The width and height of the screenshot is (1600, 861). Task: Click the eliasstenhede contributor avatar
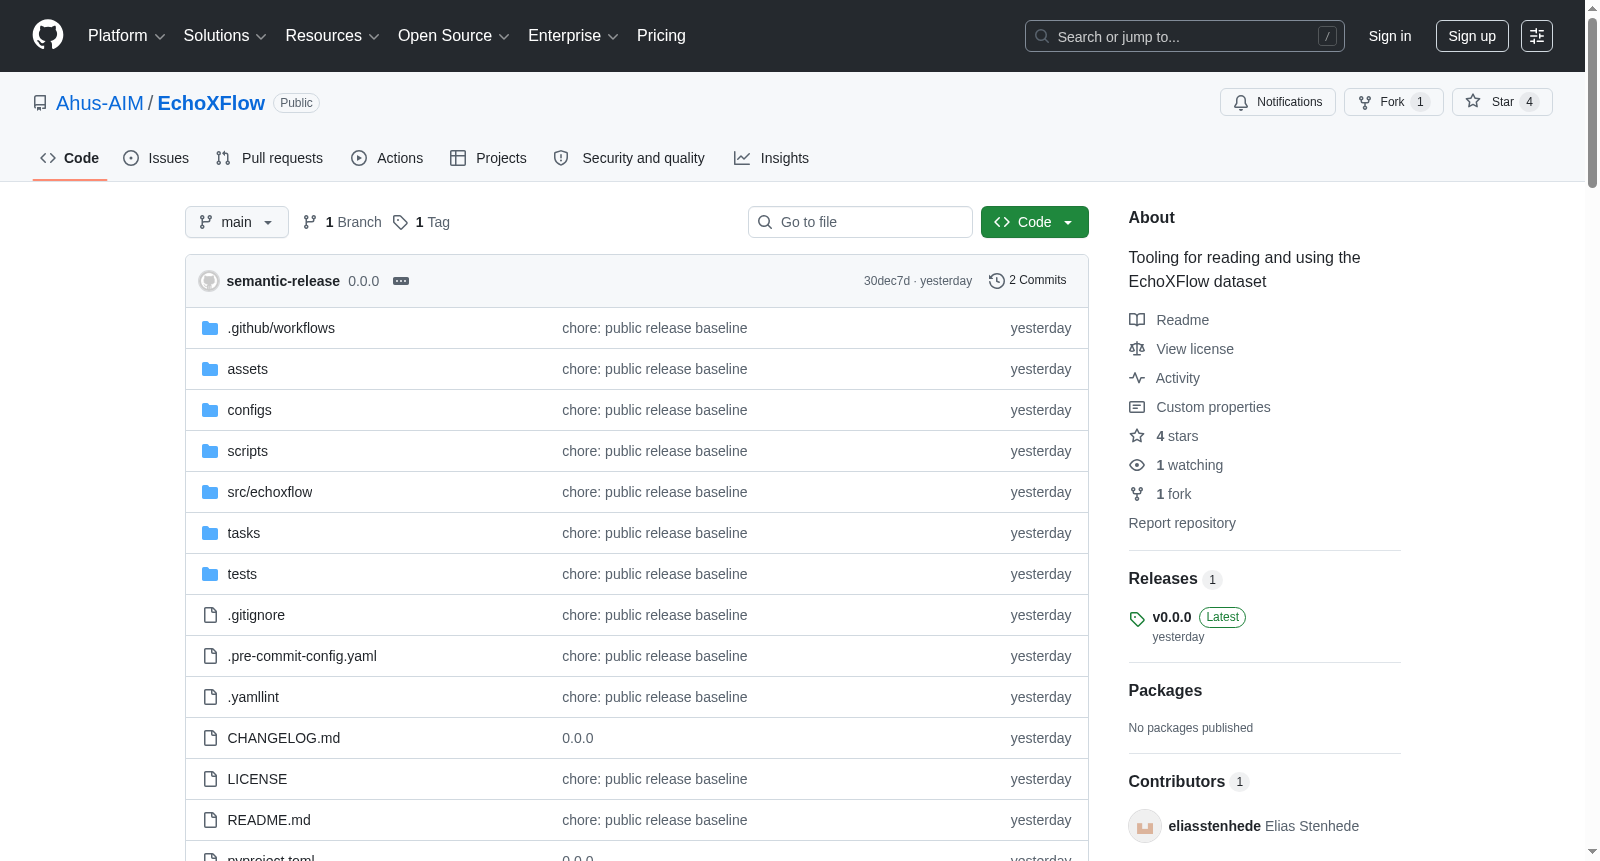coord(1145,826)
